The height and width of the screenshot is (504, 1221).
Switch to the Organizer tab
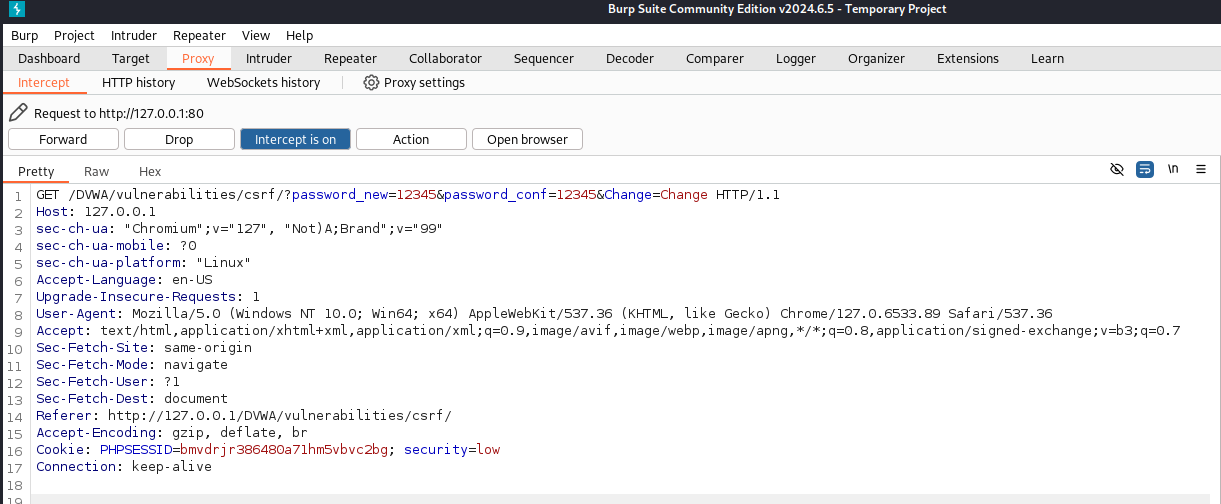(x=876, y=58)
